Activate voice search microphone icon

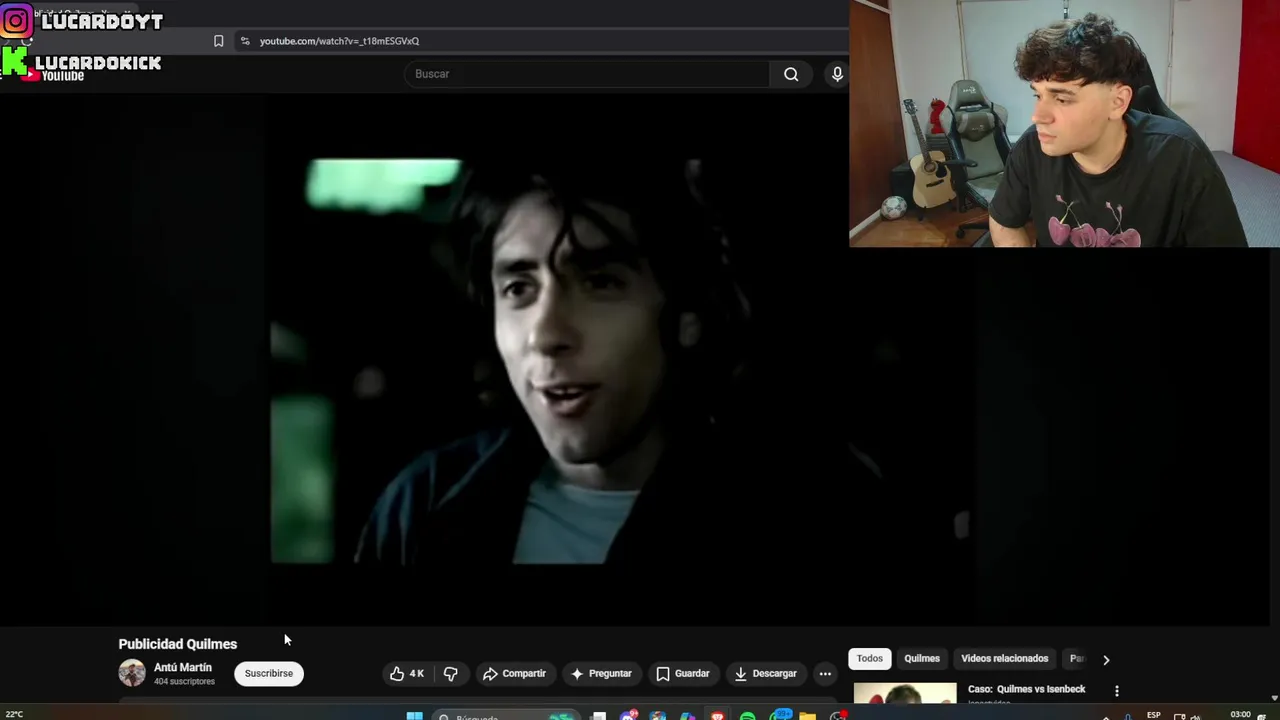click(837, 74)
